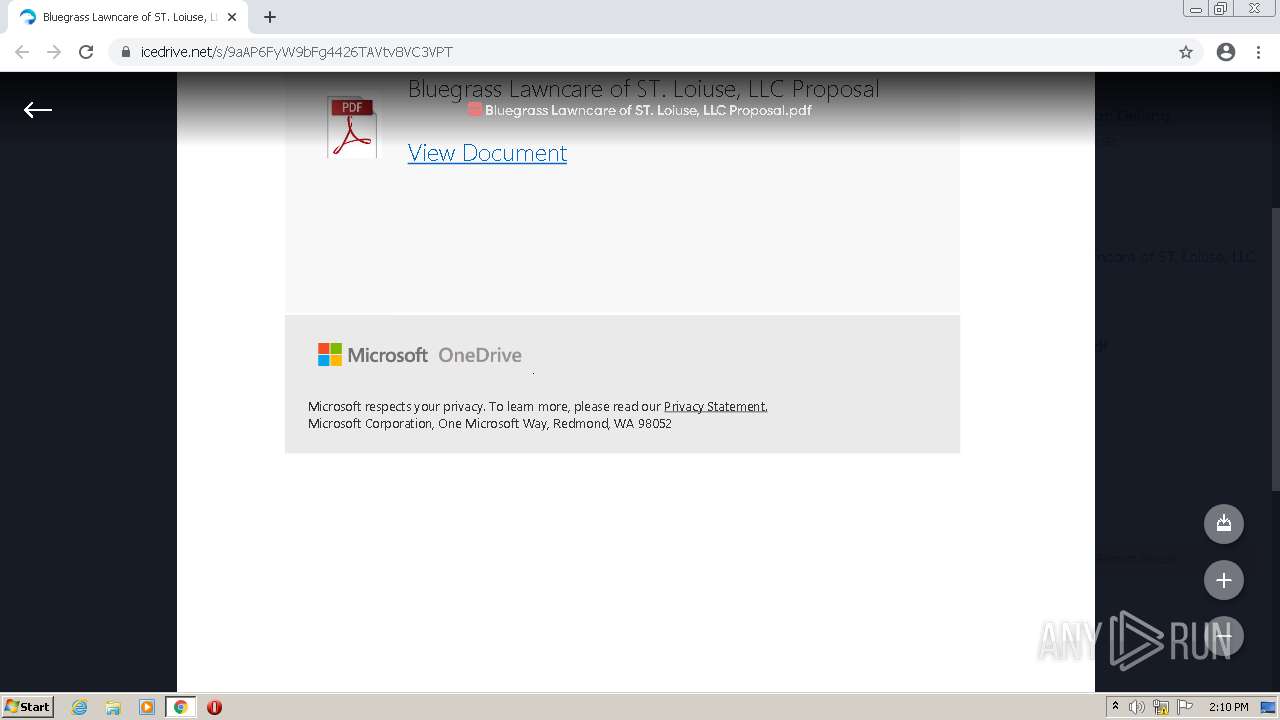
Task: Open the Privacy Statement link
Action: (x=715, y=407)
